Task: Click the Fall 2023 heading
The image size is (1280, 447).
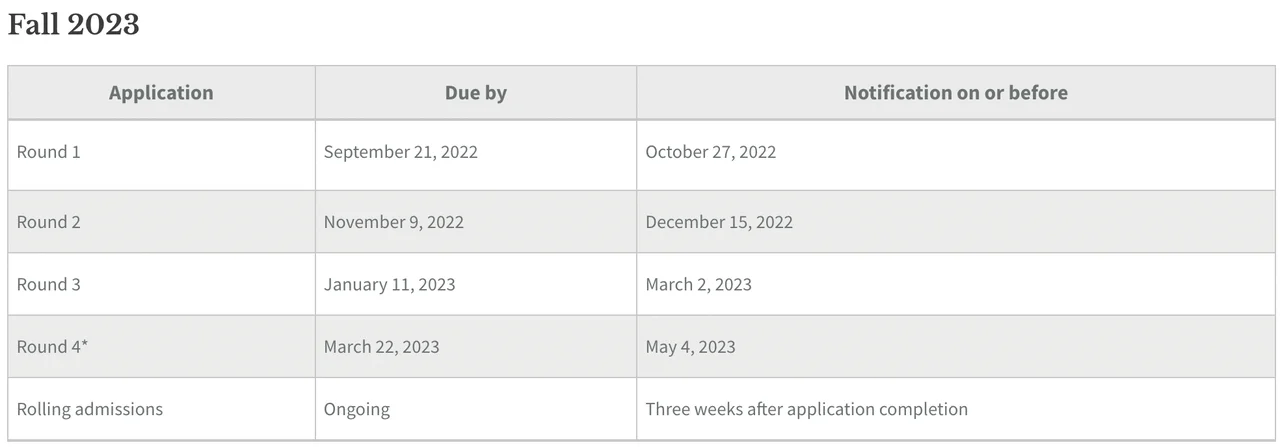Action: point(73,24)
